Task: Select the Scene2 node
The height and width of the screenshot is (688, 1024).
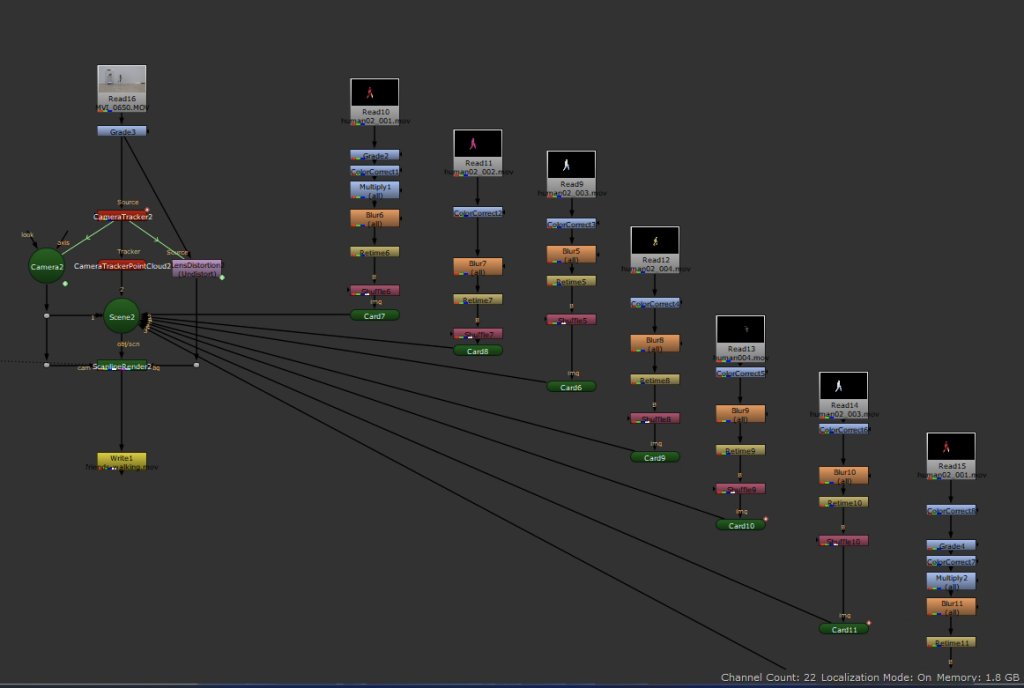Action: point(122,317)
